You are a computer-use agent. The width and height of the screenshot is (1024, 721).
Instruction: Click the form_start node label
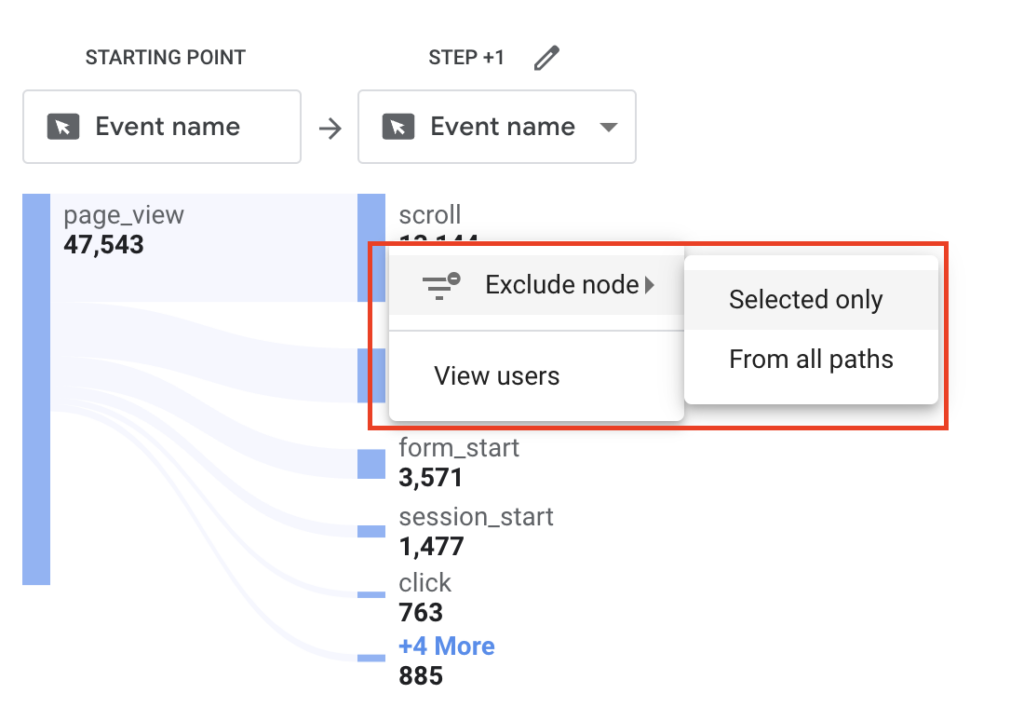click(459, 448)
